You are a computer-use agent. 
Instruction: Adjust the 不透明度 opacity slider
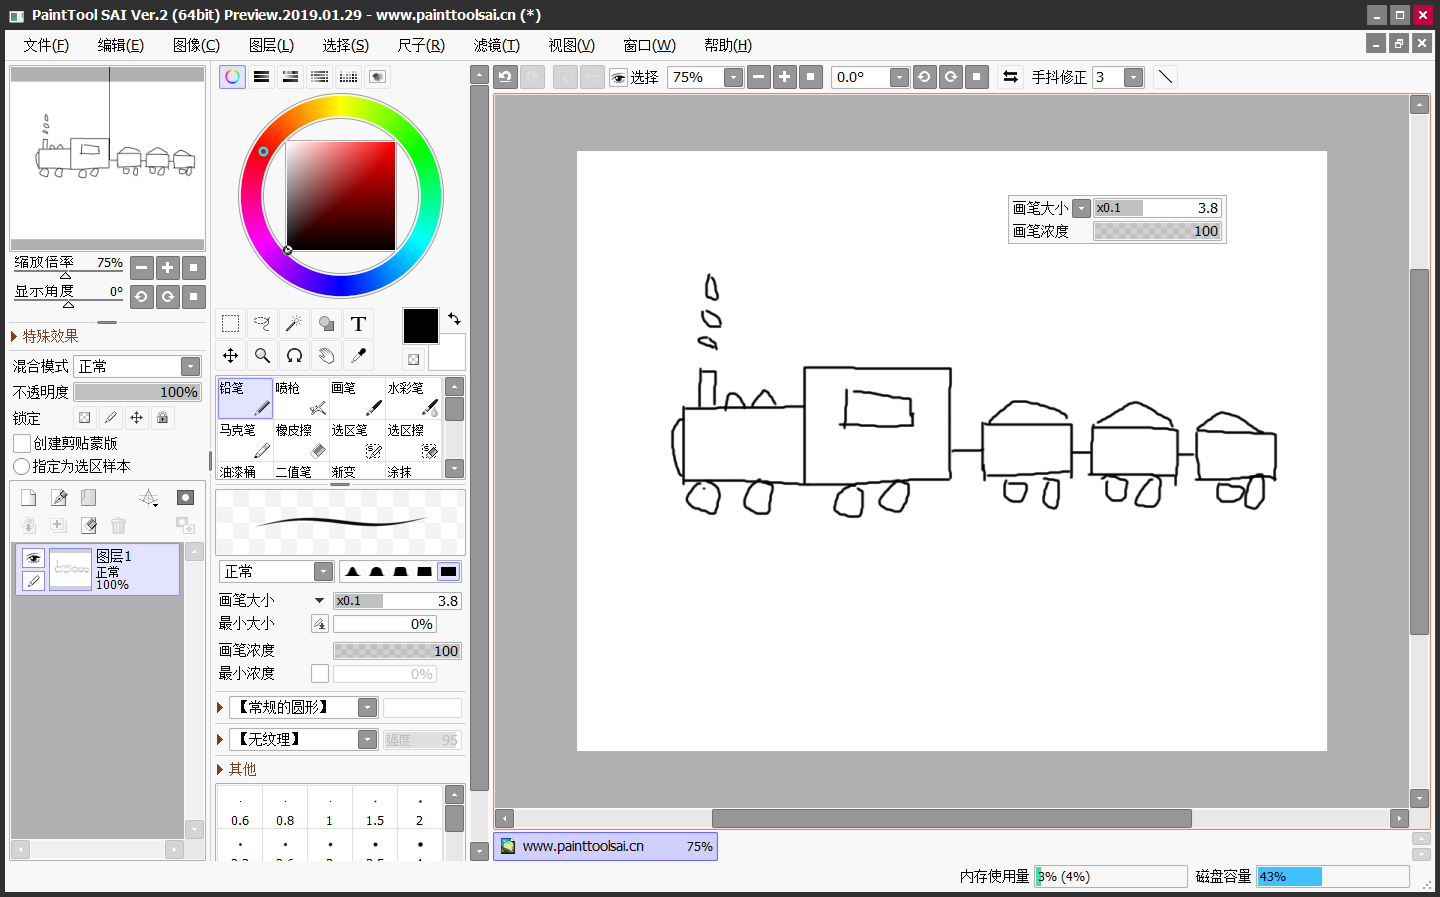click(138, 392)
